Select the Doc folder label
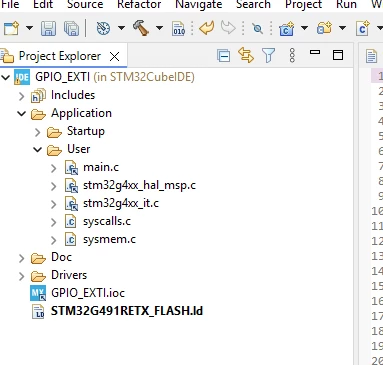The height and width of the screenshot is (365, 383). point(61,257)
